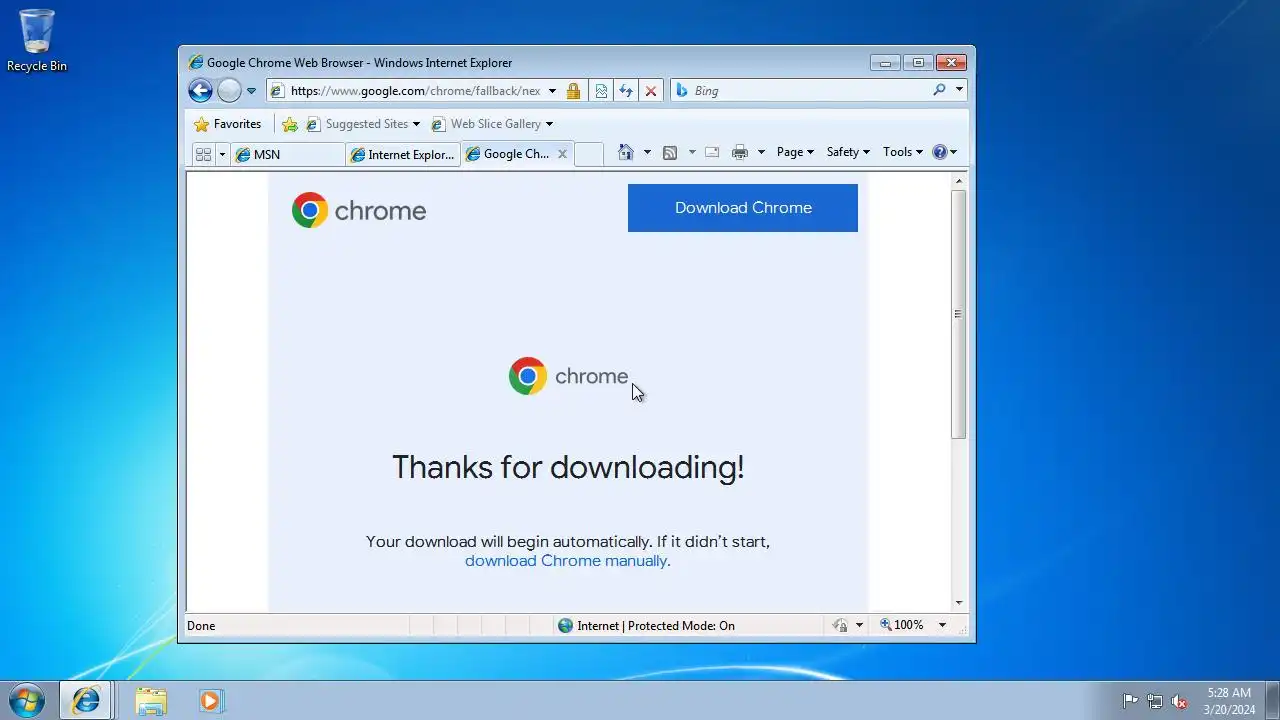1280x720 pixels.
Task: Open the Quick Tabs grid icon
Action: 203,154
